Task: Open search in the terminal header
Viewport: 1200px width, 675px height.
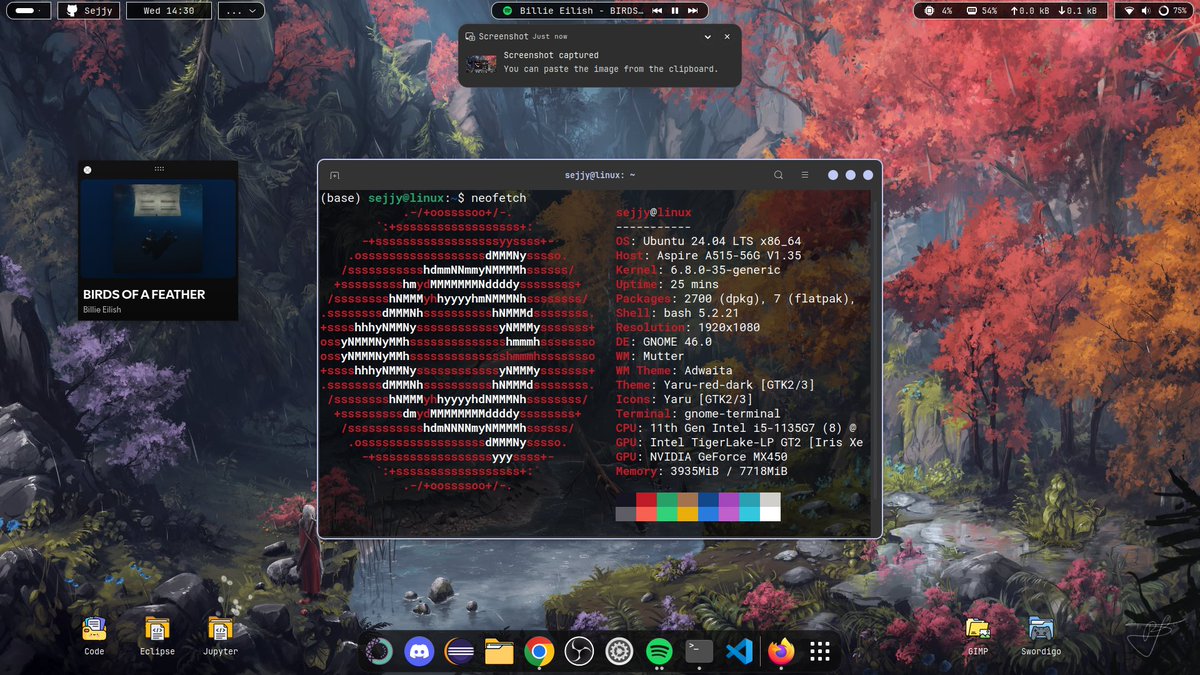Action: pos(778,175)
